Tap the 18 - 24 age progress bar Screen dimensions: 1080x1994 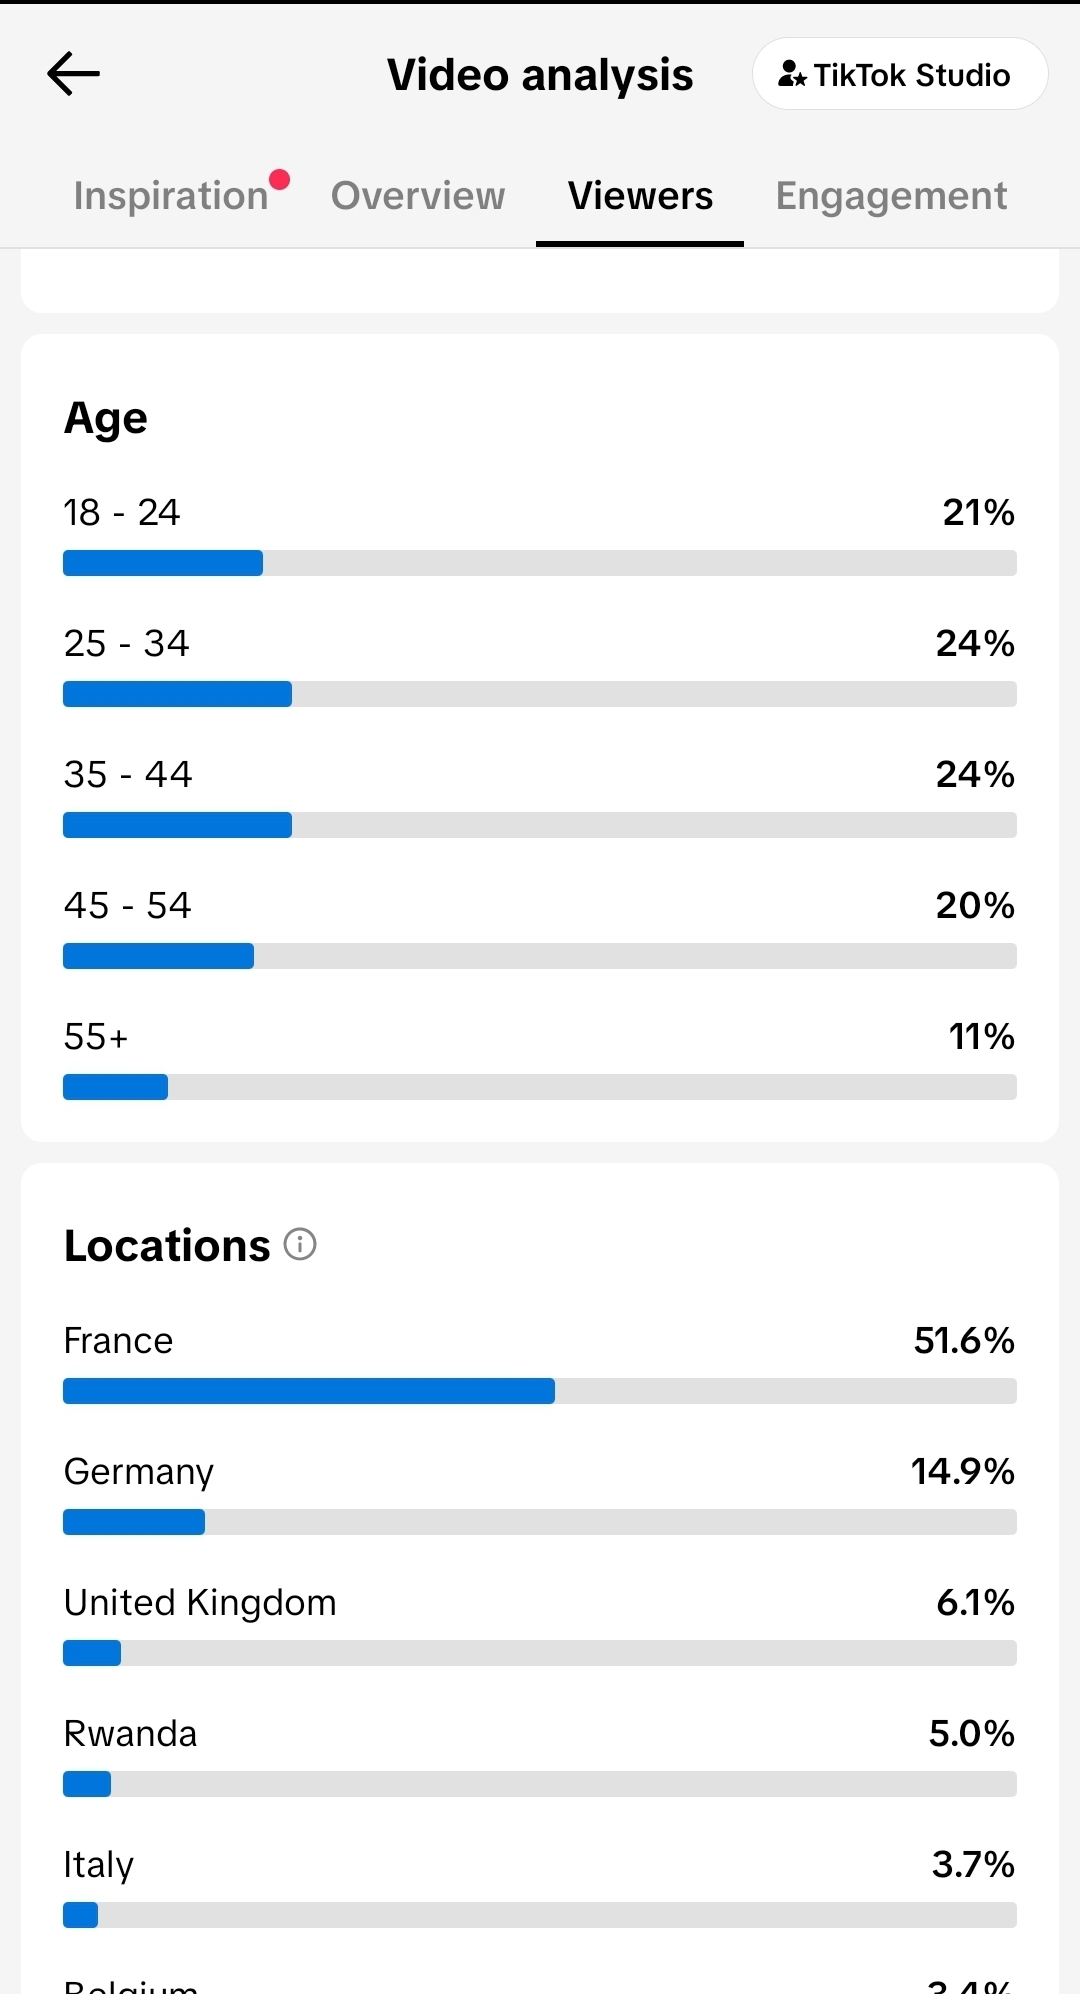point(540,563)
